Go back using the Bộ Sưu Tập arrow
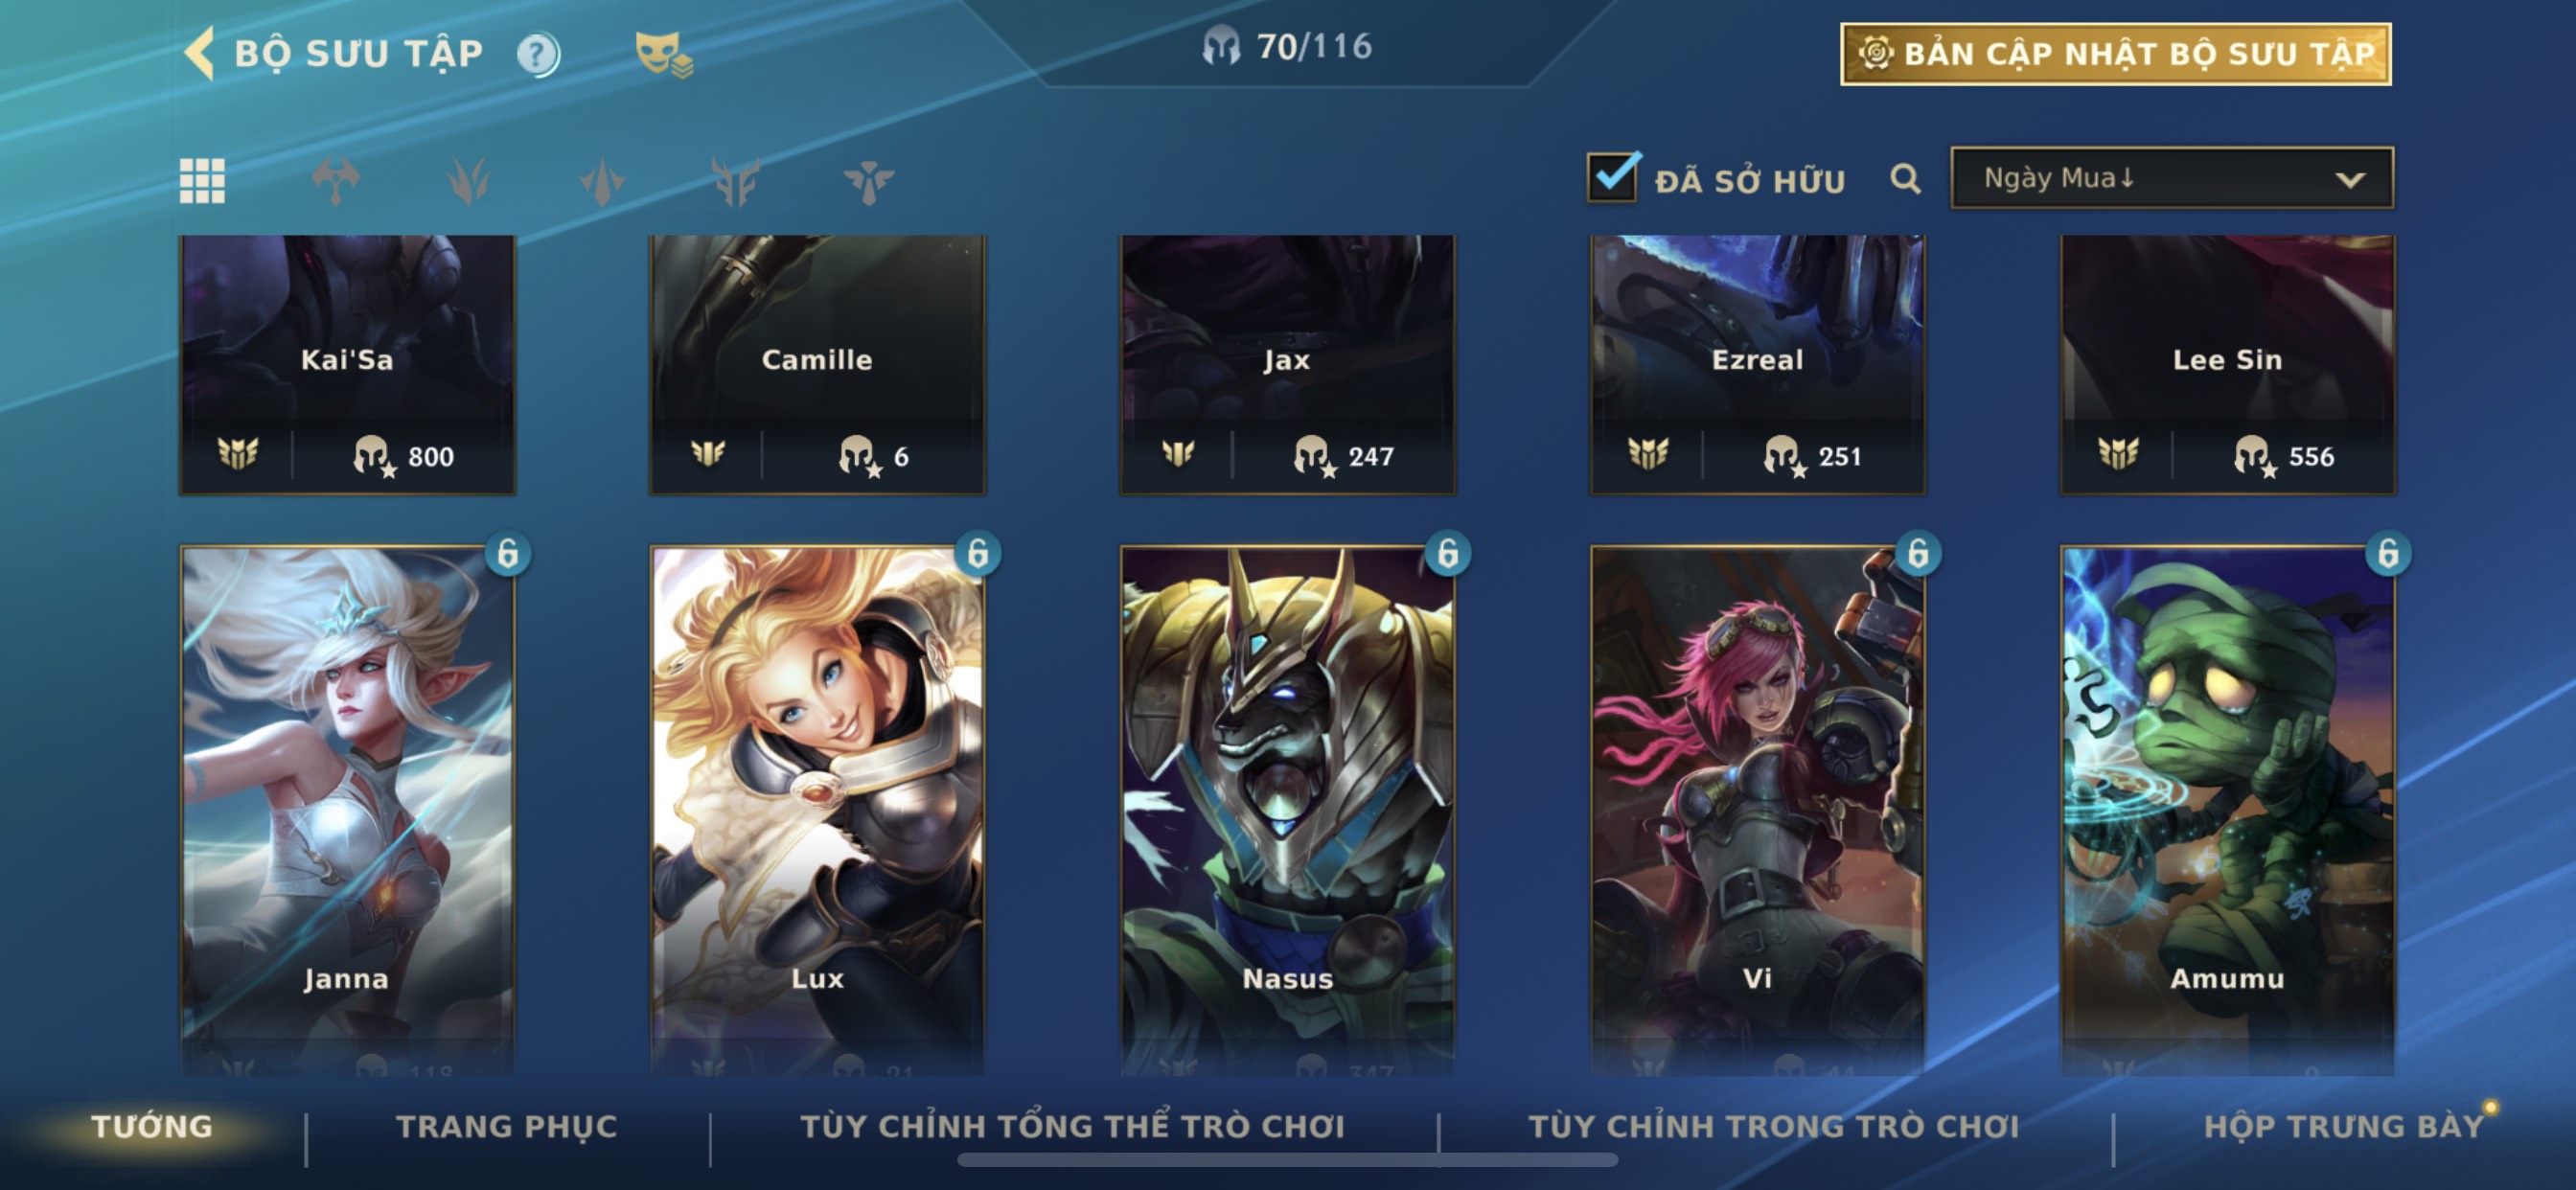Image resolution: width=2576 pixels, height=1190 pixels. 201,53
